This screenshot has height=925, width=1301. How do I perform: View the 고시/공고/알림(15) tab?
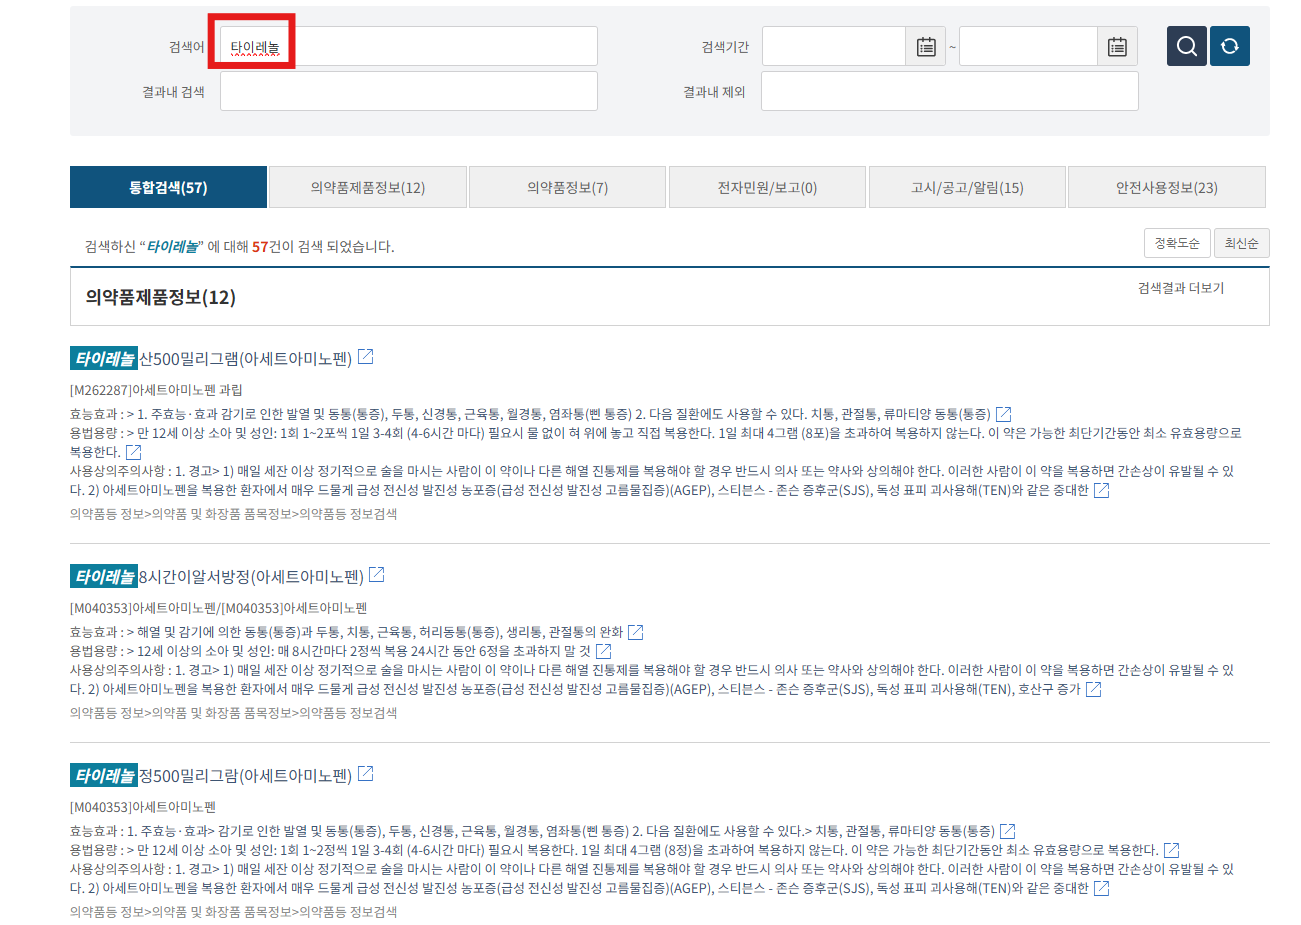[967, 187]
